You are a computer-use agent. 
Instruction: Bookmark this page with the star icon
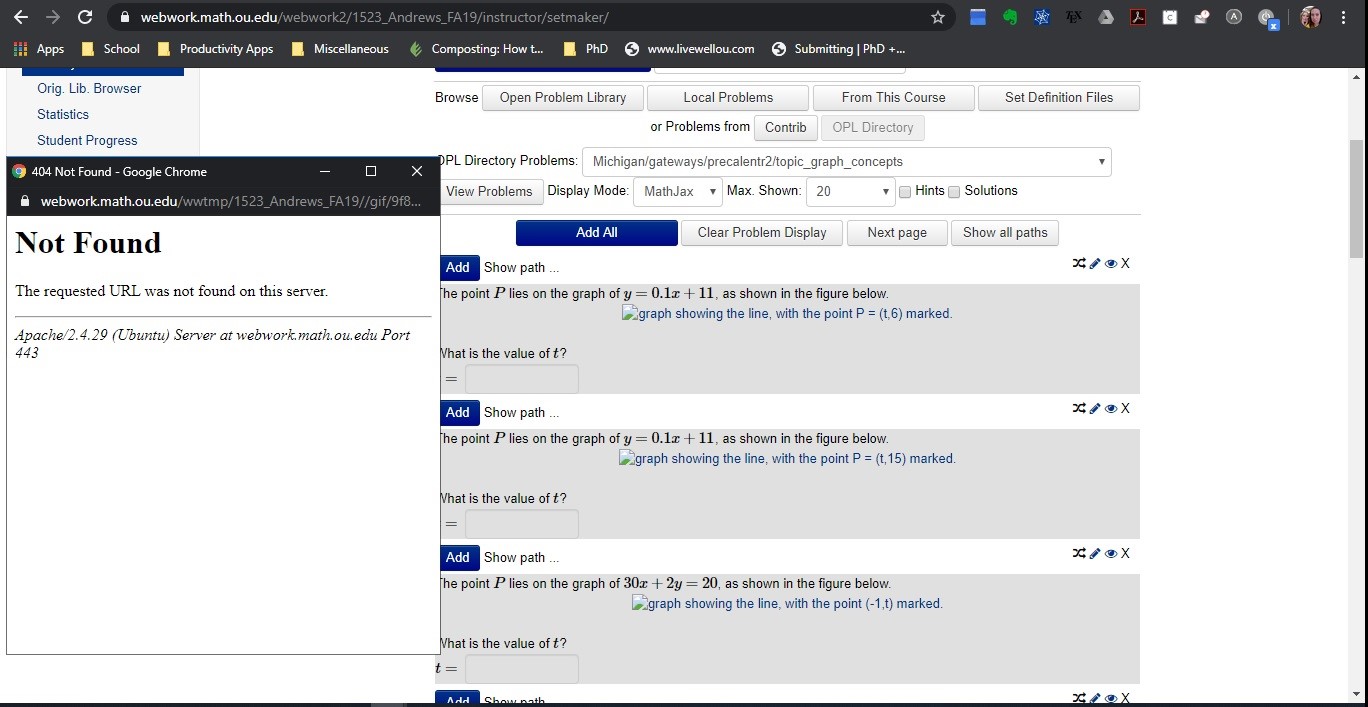point(937,17)
